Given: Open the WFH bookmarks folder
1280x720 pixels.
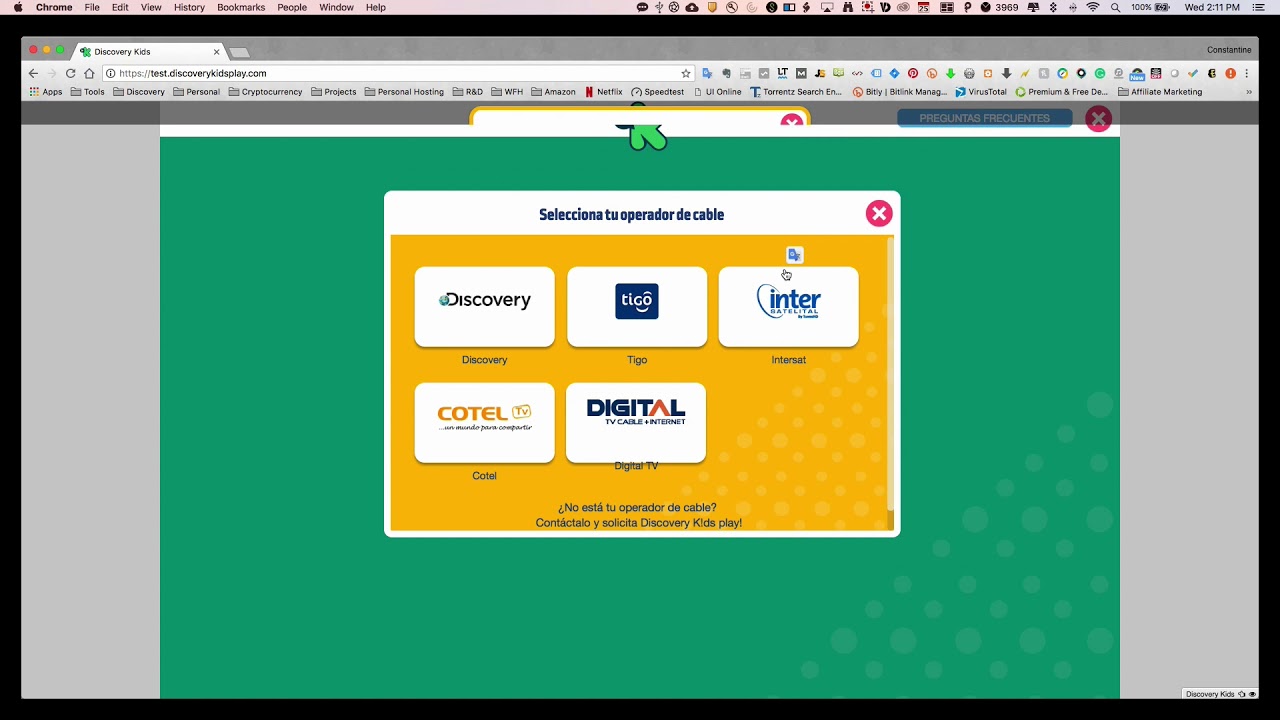Looking at the screenshot, I should (x=507, y=92).
